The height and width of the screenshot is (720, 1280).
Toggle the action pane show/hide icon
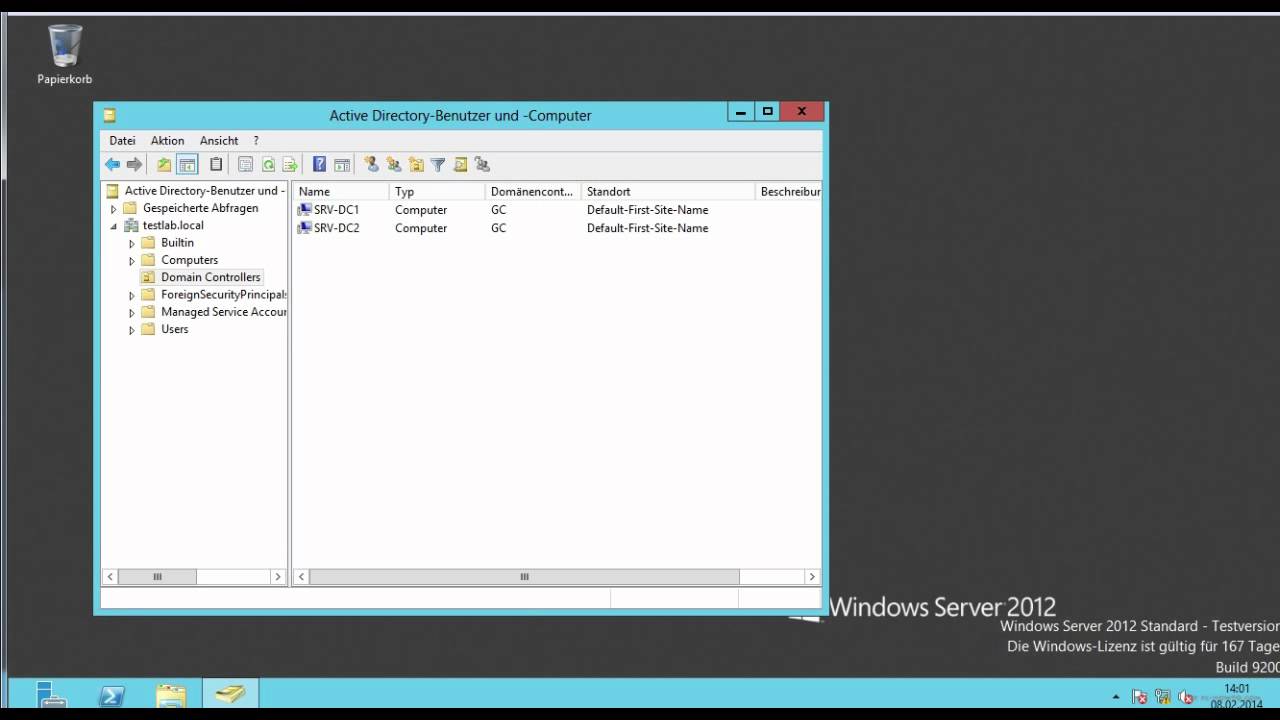[342, 165]
